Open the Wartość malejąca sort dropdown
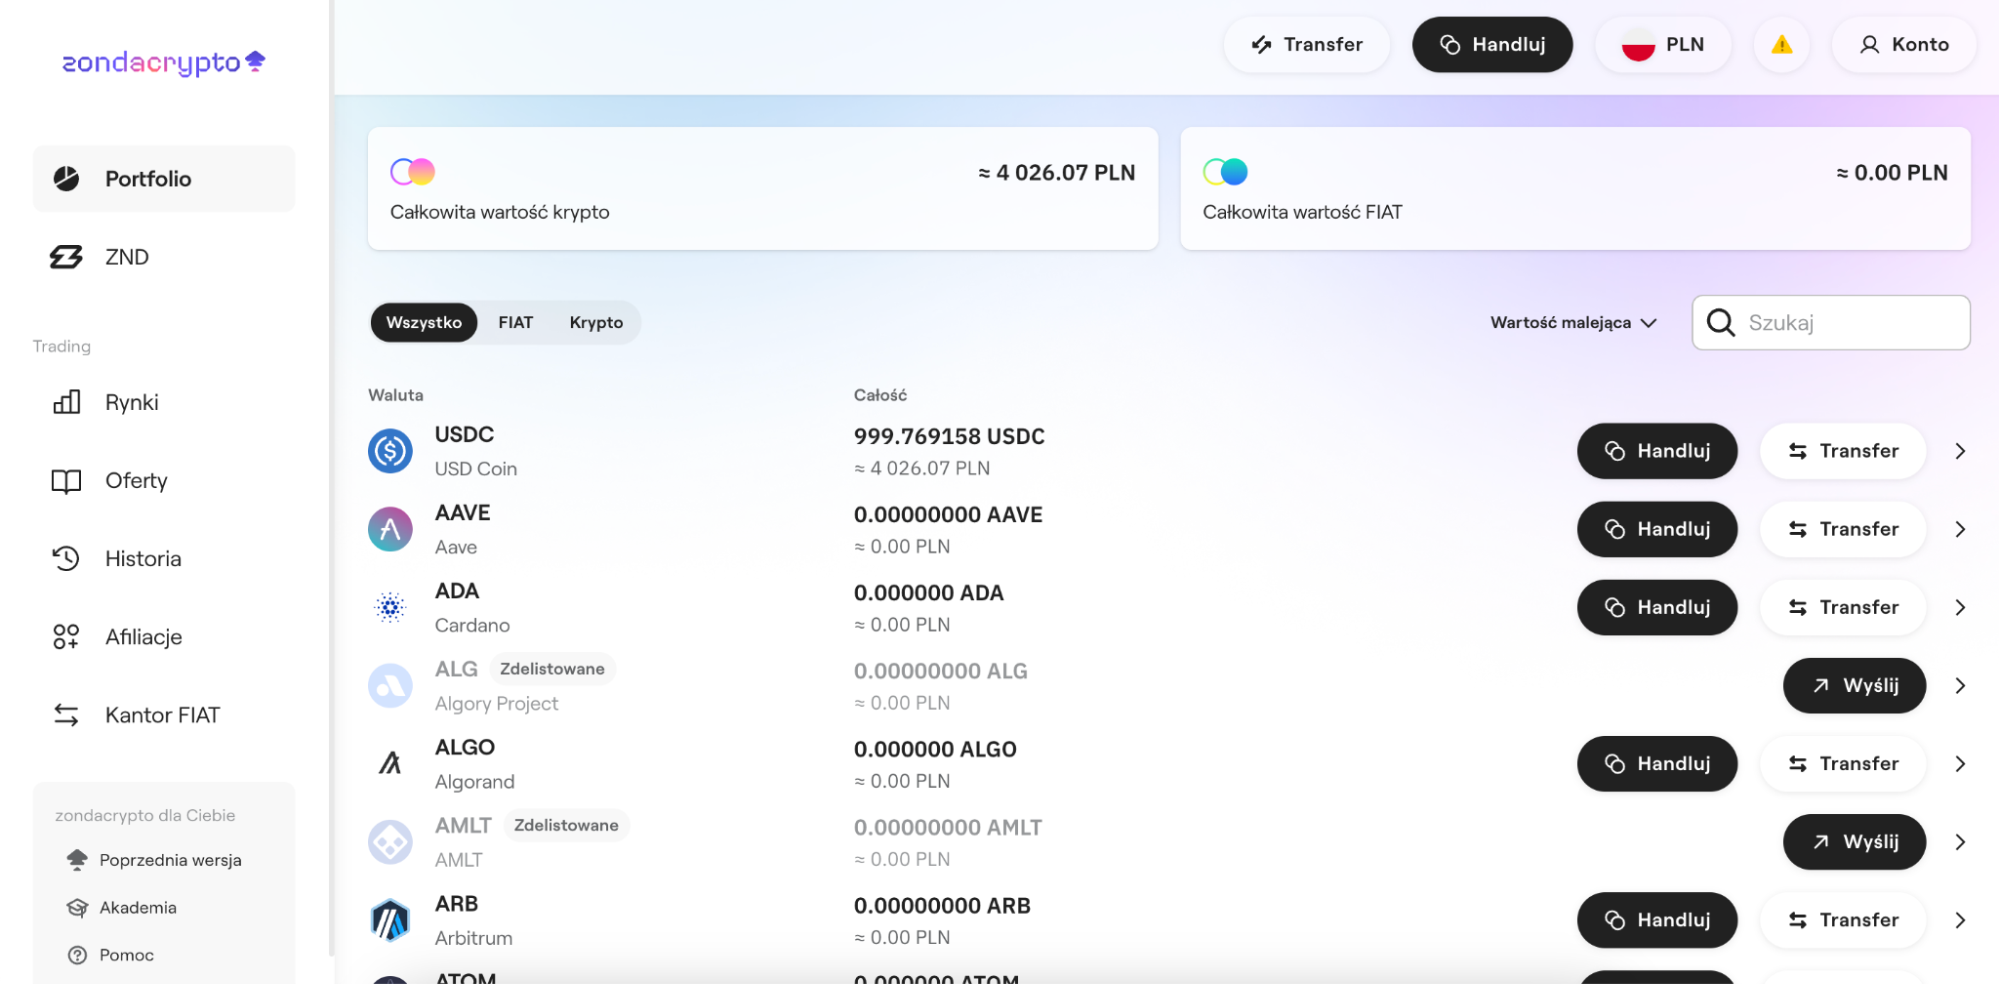This screenshot has height=984, width=1999. click(1573, 323)
